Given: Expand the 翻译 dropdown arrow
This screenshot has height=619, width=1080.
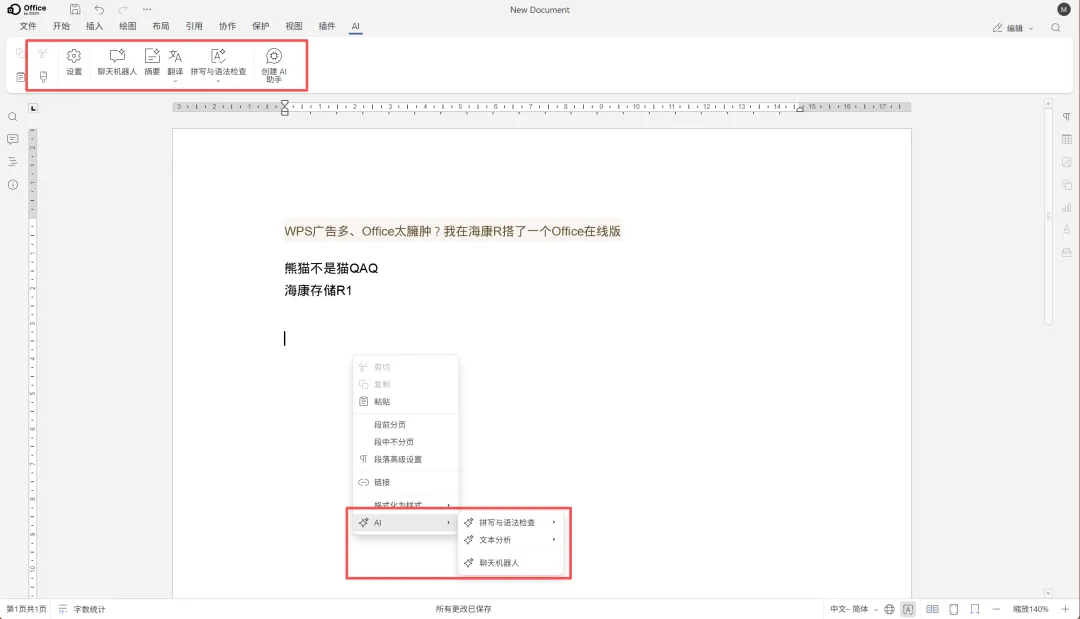Looking at the screenshot, I should (176, 81).
